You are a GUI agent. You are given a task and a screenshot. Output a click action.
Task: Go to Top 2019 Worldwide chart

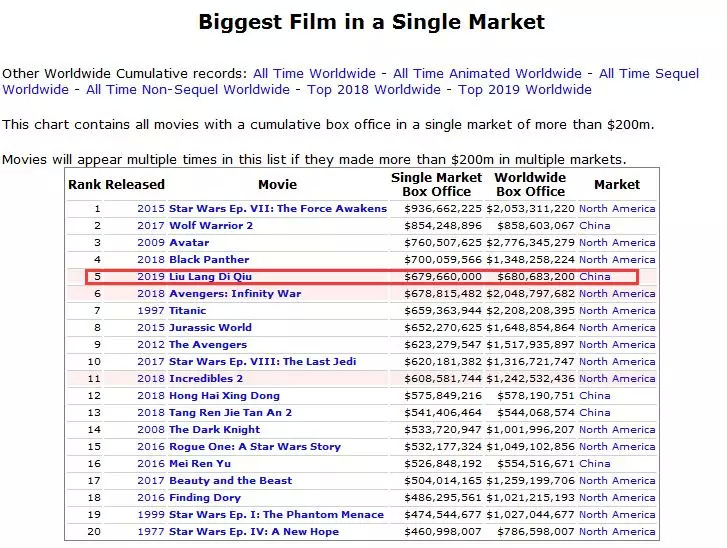click(x=525, y=90)
